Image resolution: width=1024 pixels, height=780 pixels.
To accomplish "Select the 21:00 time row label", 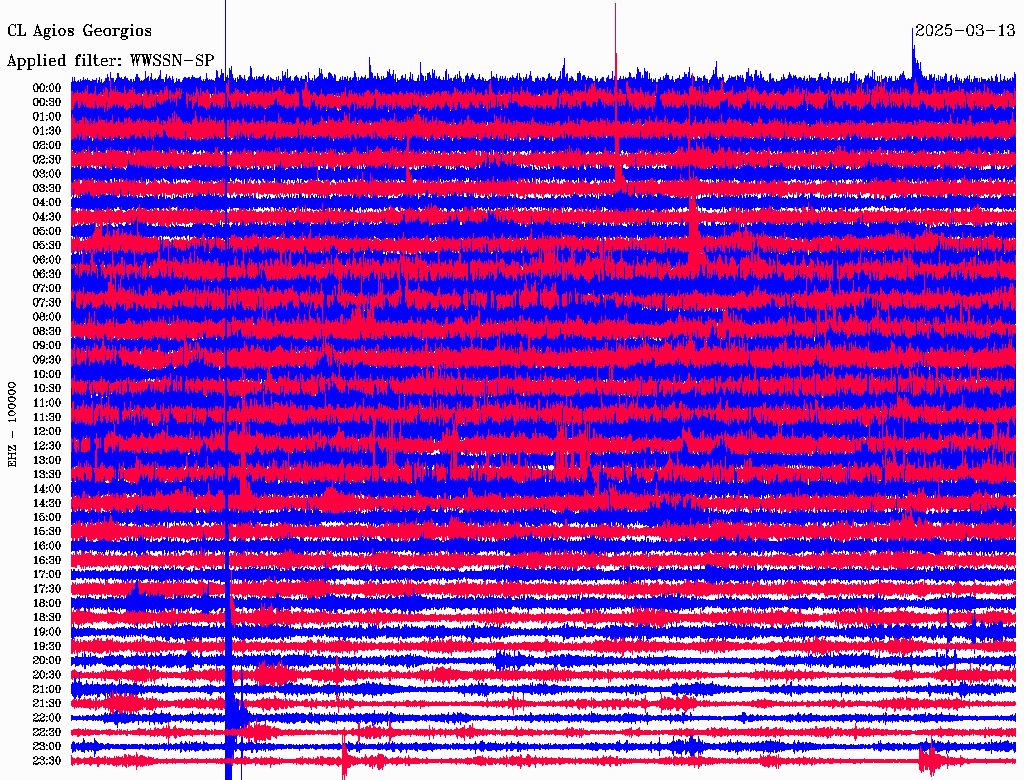I will tap(47, 689).
